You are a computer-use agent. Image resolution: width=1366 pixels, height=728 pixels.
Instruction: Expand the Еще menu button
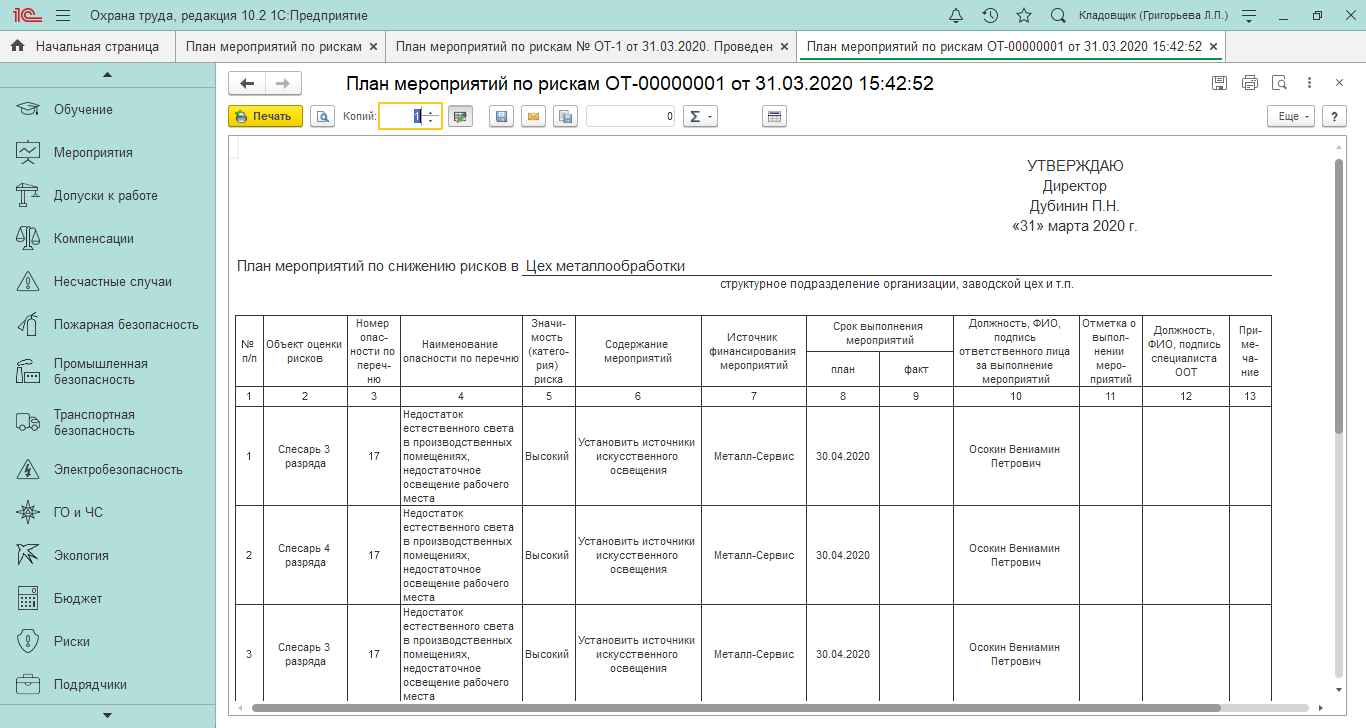point(1290,117)
